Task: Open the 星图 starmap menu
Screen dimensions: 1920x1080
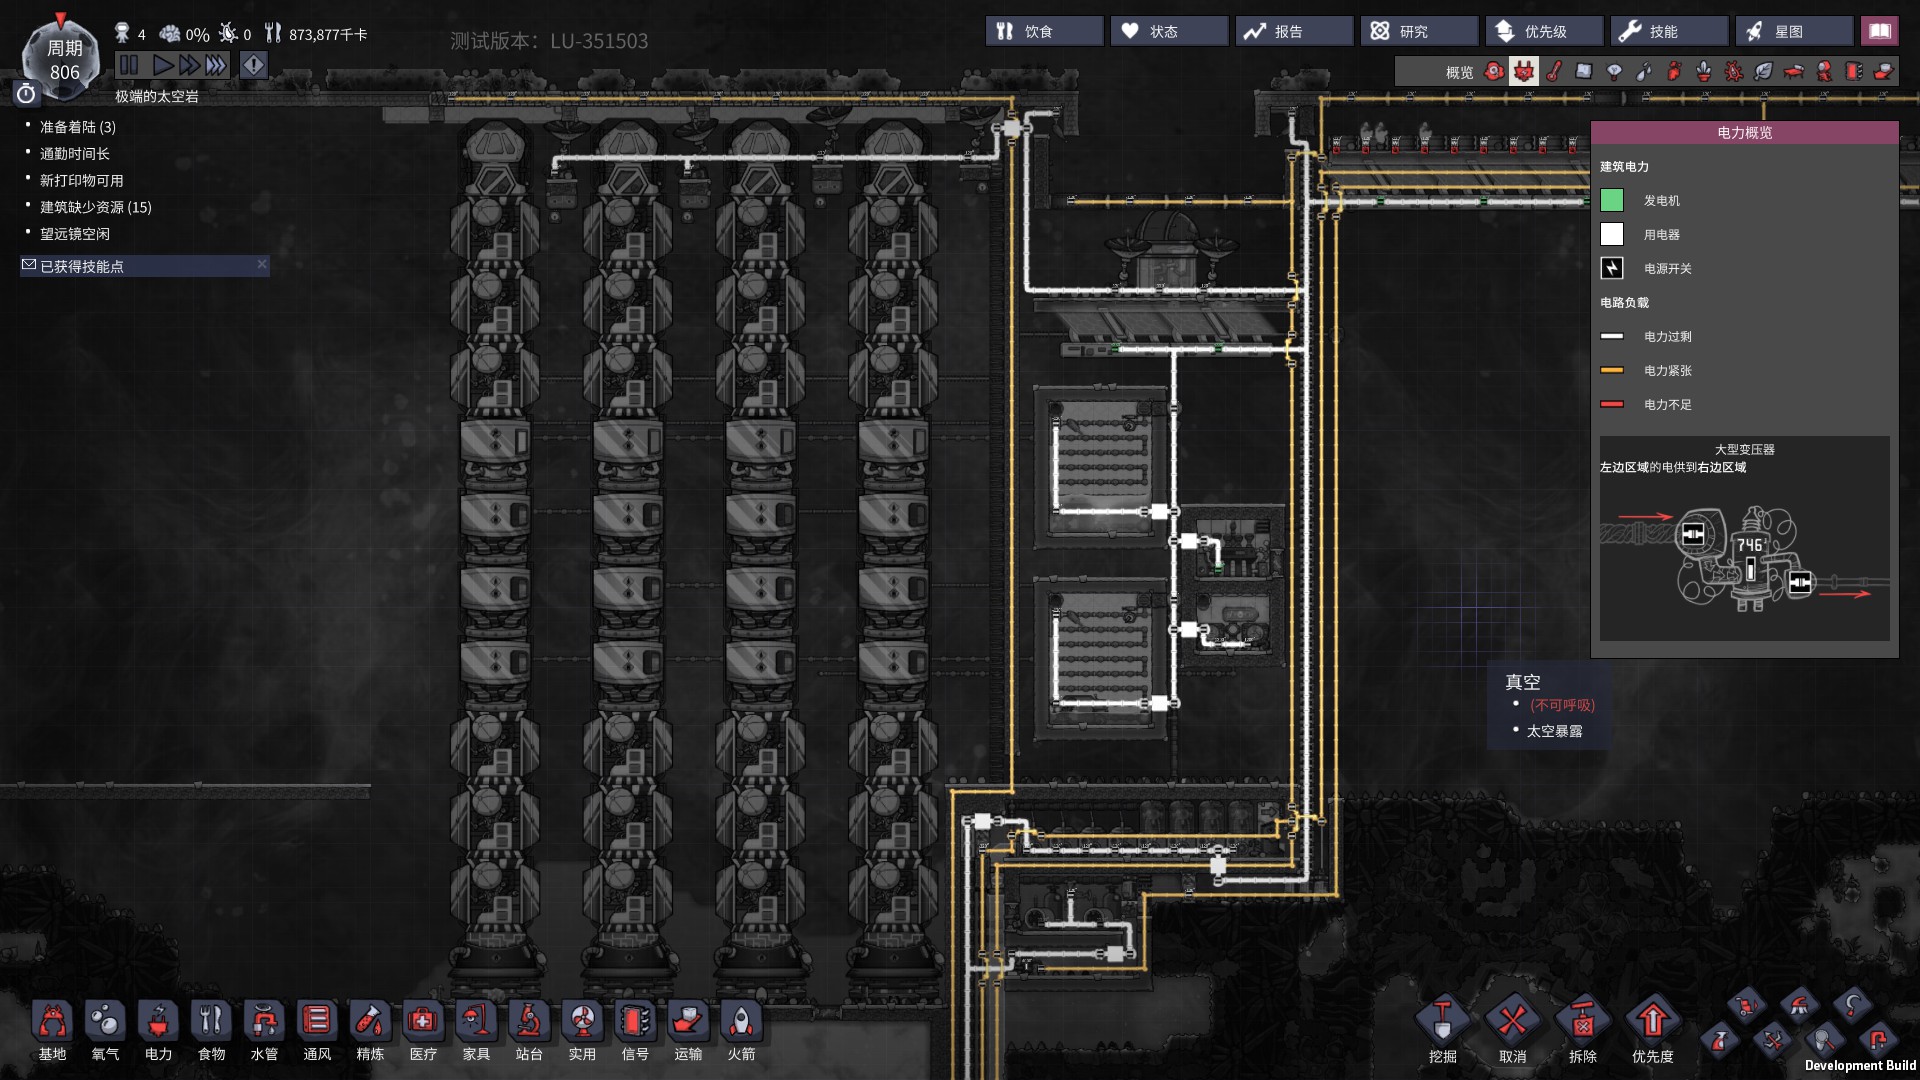Action: pyautogui.click(x=1792, y=31)
